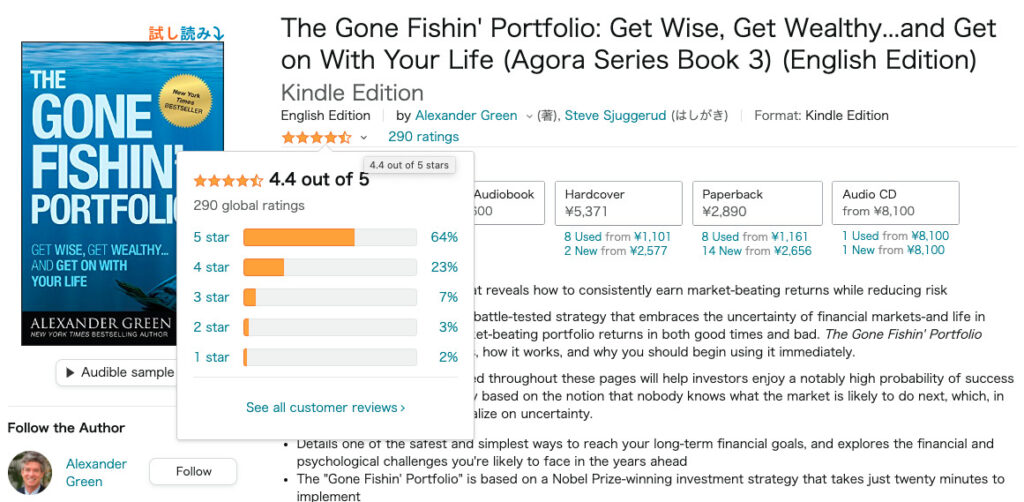Play the Audible sample triangle icon
1024x502 pixels.
pos(71,373)
